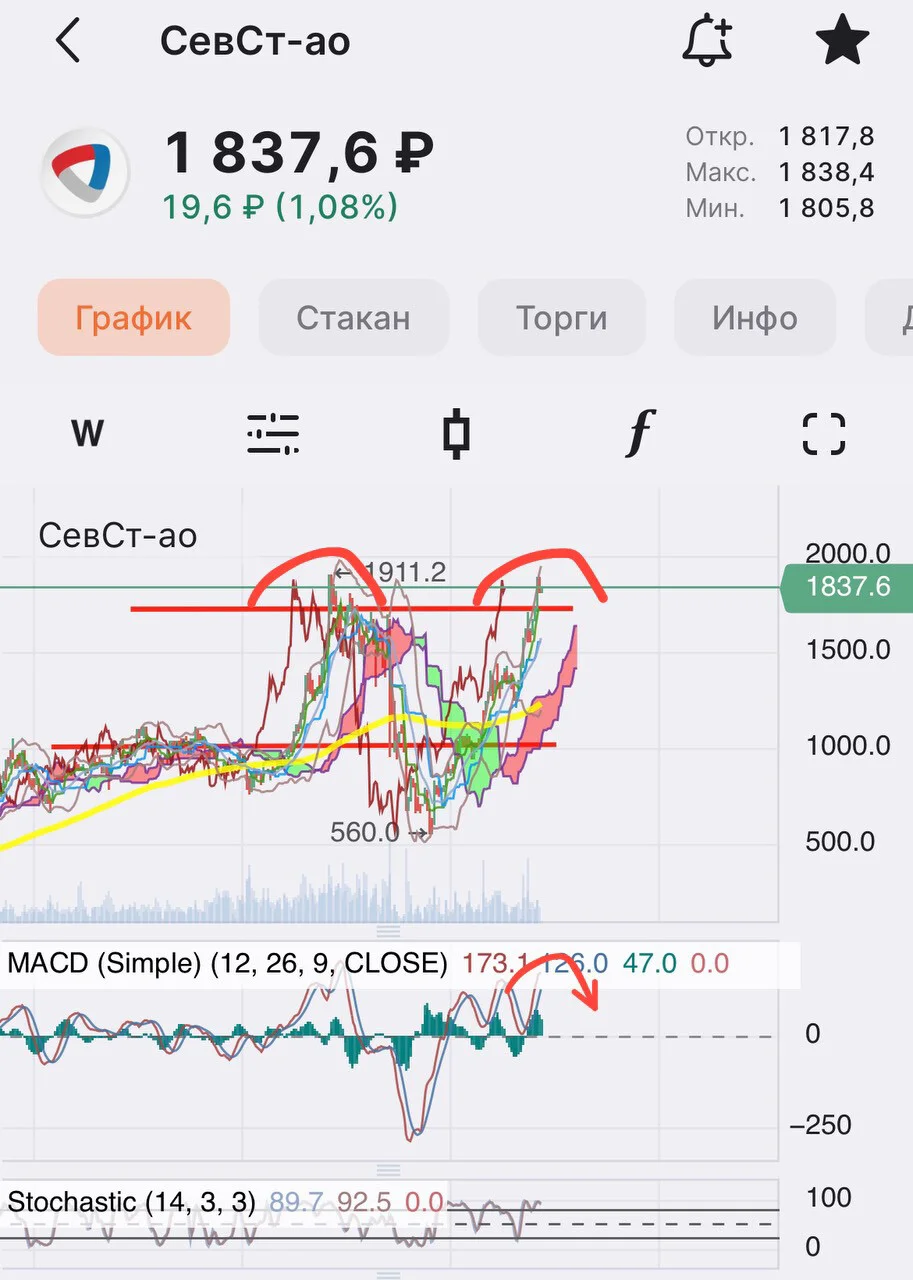The width and height of the screenshot is (913, 1280).
Task: Go back using the left arrow
Action: tap(68, 42)
